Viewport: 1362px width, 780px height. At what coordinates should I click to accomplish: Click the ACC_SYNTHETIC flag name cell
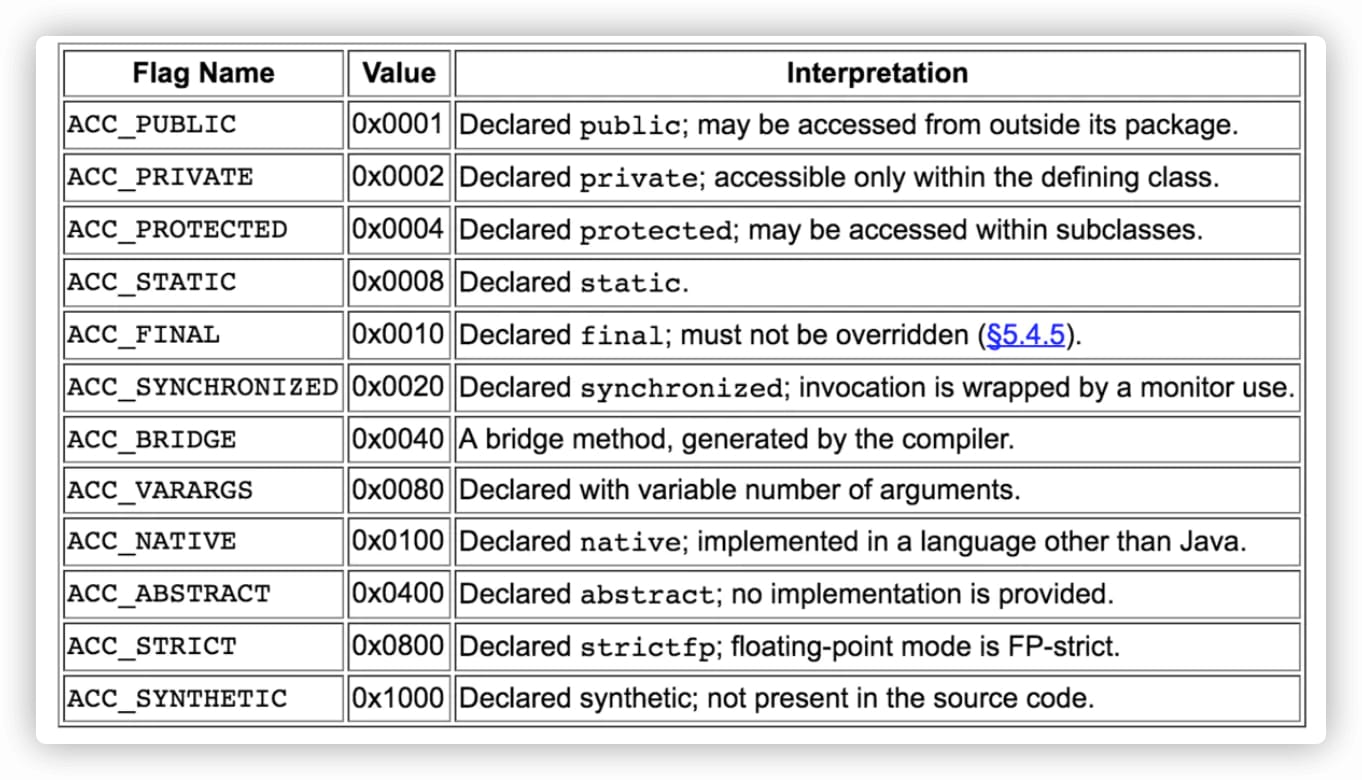[x=203, y=698]
